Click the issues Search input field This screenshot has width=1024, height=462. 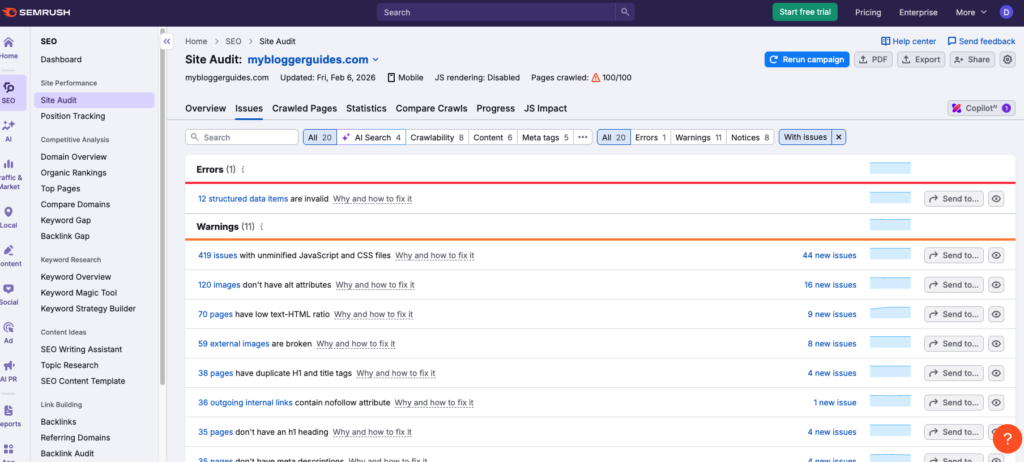point(242,137)
